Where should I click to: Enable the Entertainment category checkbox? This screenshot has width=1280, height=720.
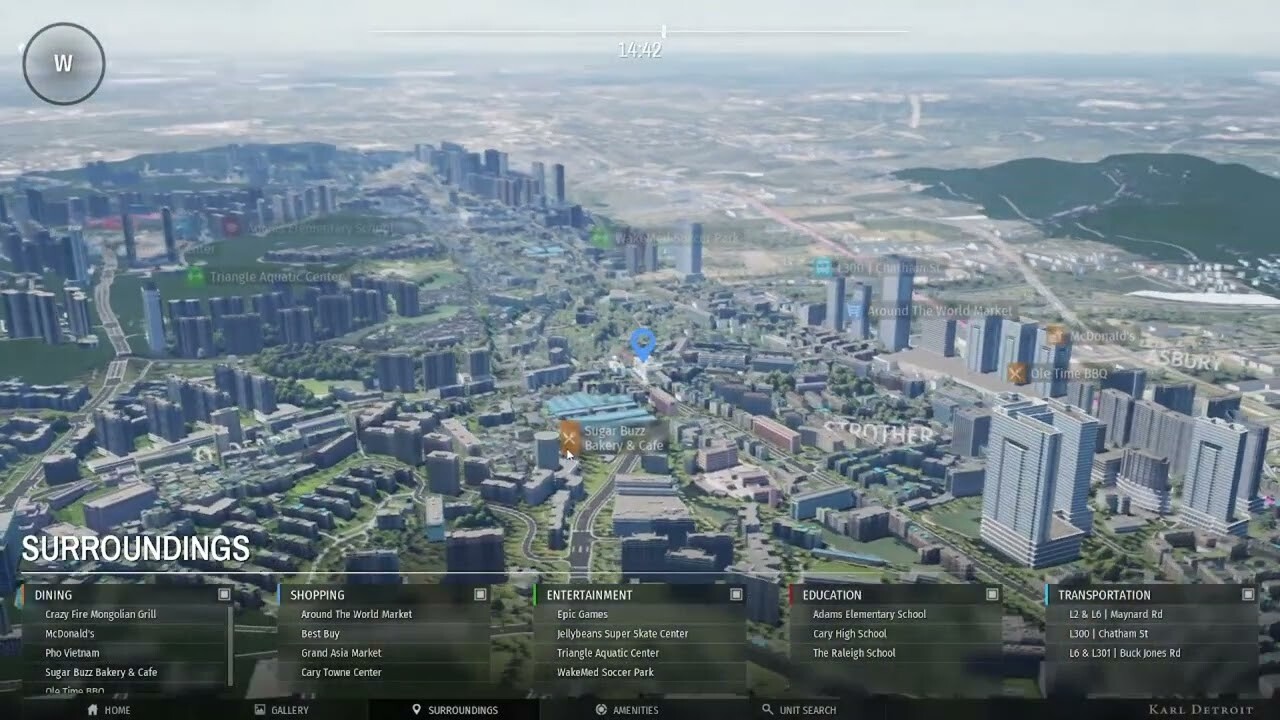pos(736,594)
